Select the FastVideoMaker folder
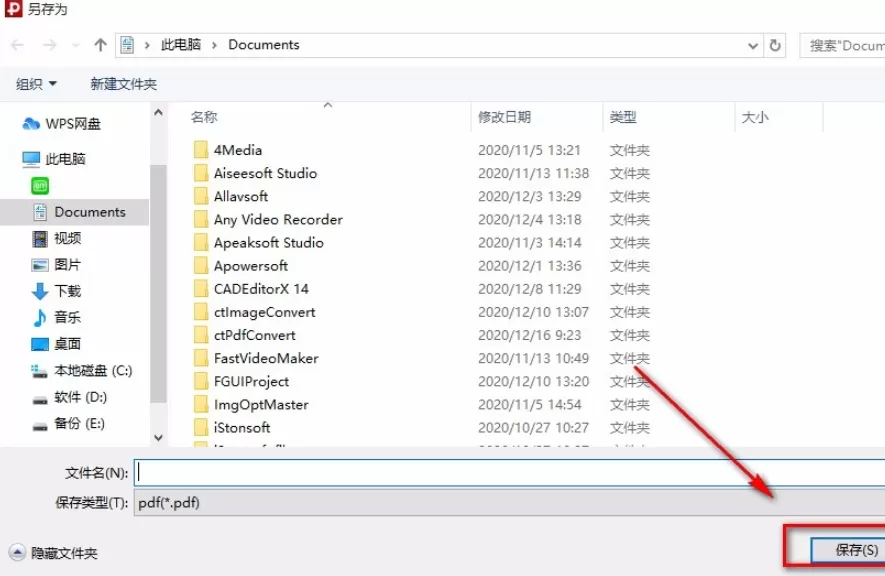 tap(266, 358)
